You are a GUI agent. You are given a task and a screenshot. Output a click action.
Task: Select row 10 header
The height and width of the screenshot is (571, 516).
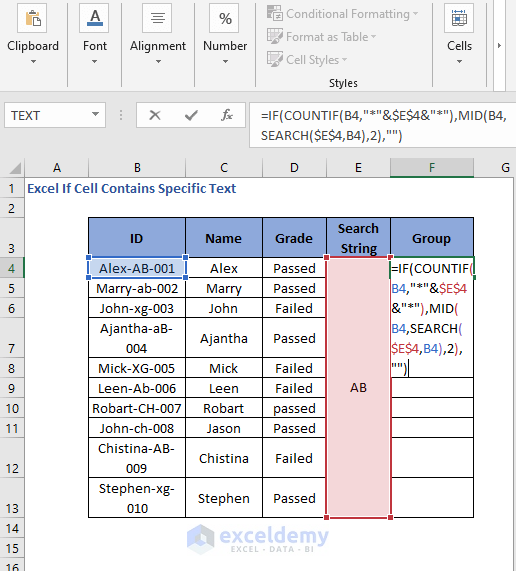point(12,408)
